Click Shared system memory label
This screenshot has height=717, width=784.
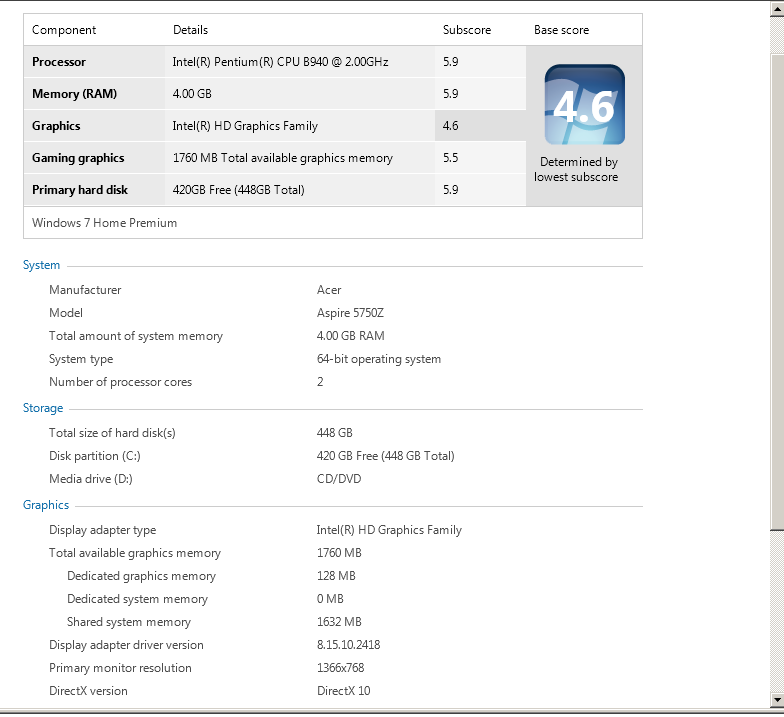[x=129, y=622]
